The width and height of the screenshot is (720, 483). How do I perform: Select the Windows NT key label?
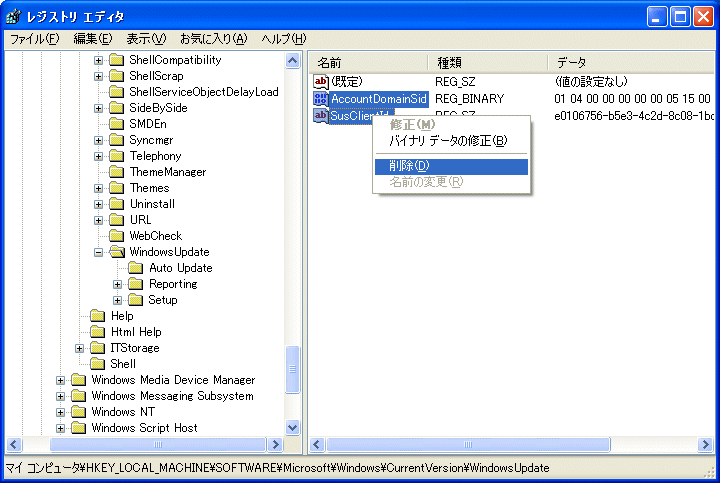pos(123,412)
